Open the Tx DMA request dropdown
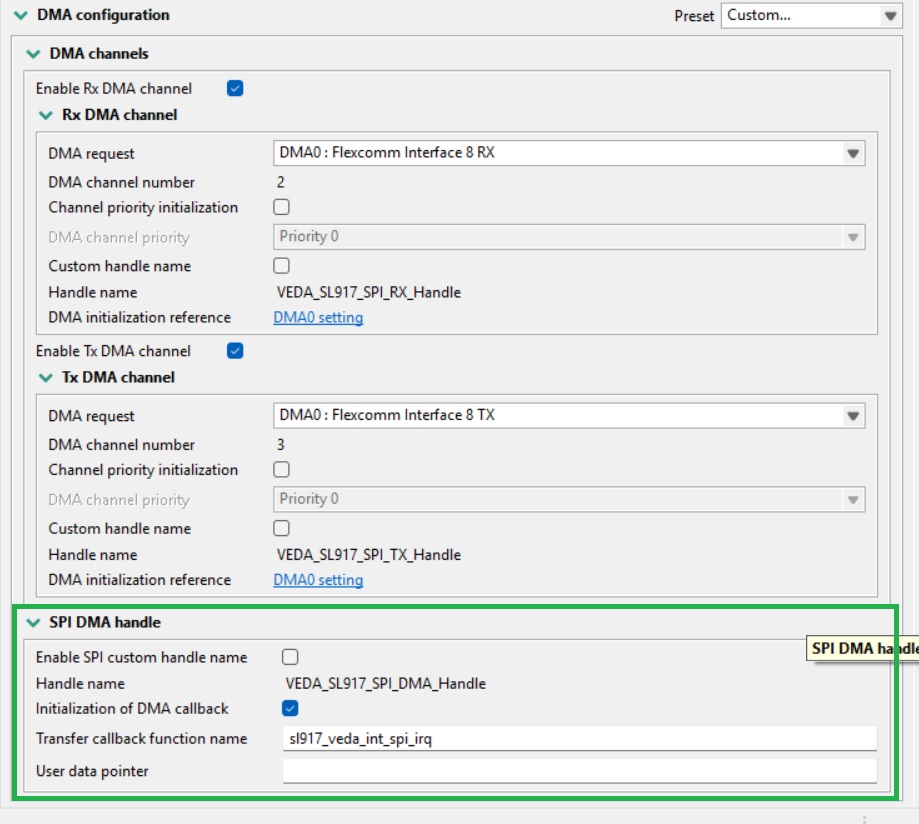Viewport: 919px width, 824px height. pos(853,415)
